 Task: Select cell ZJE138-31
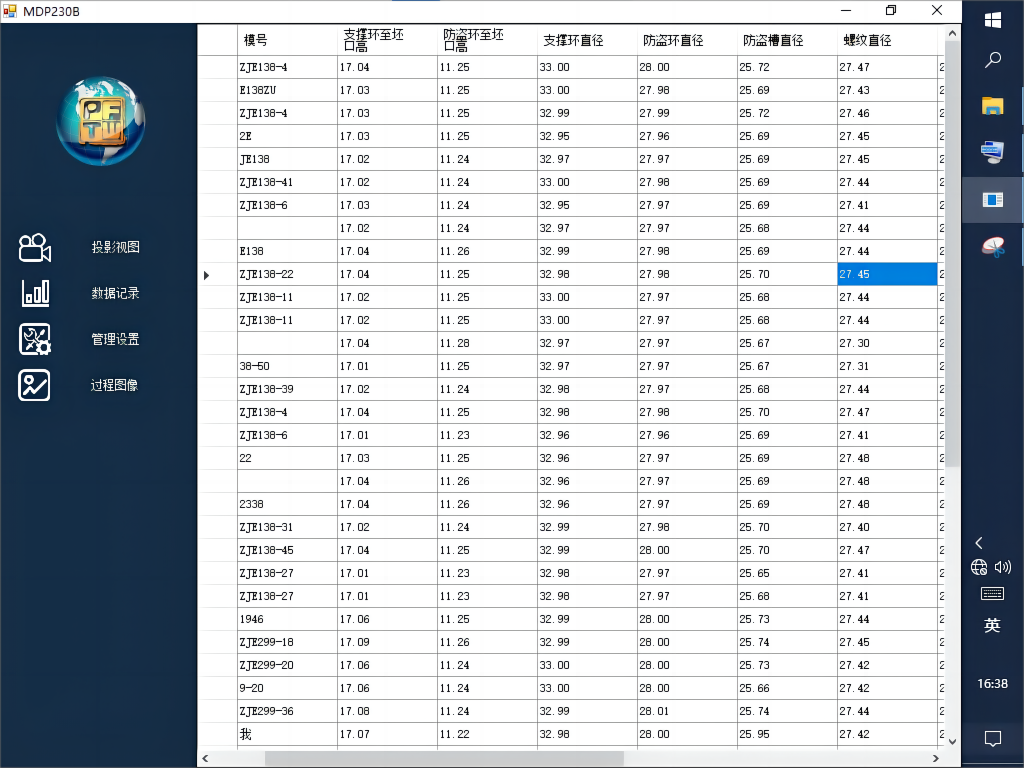tap(287, 527)
